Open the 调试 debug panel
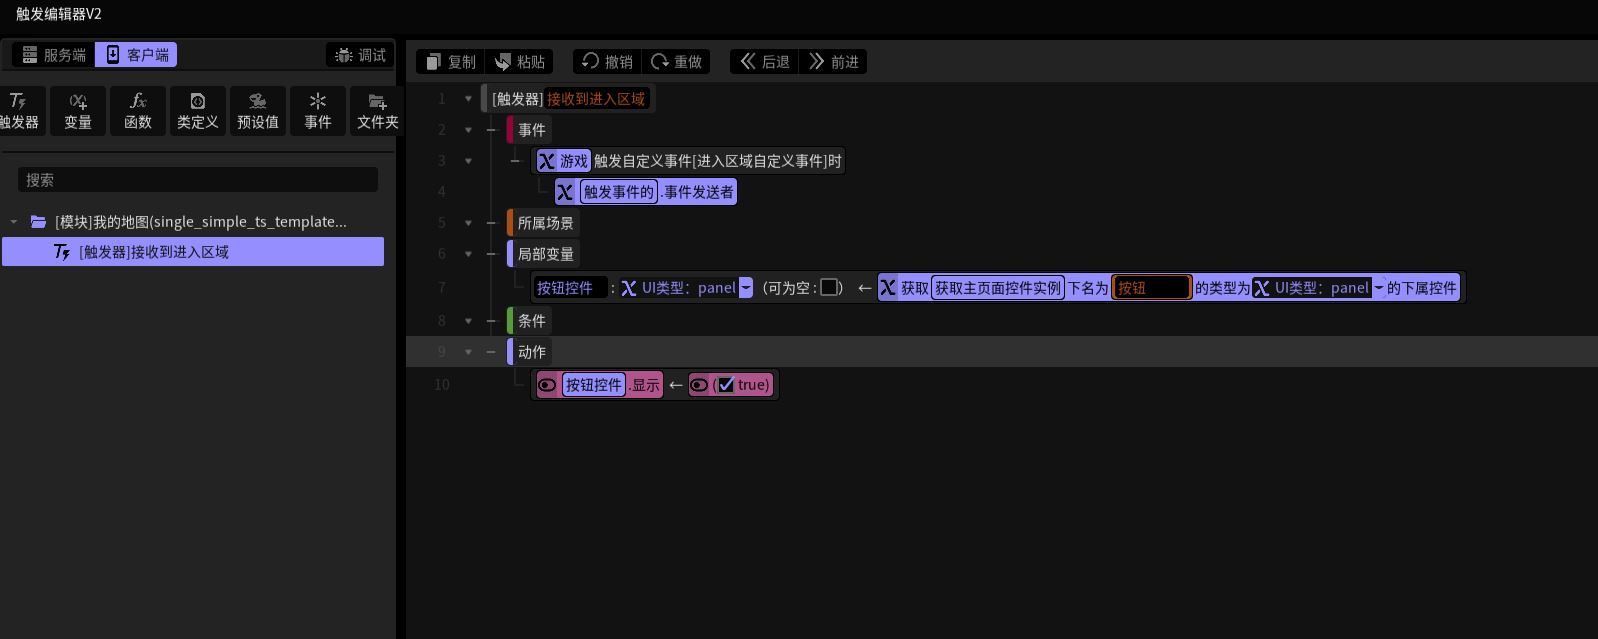Screen dimensions: 1598x639 tap(361, 55)
